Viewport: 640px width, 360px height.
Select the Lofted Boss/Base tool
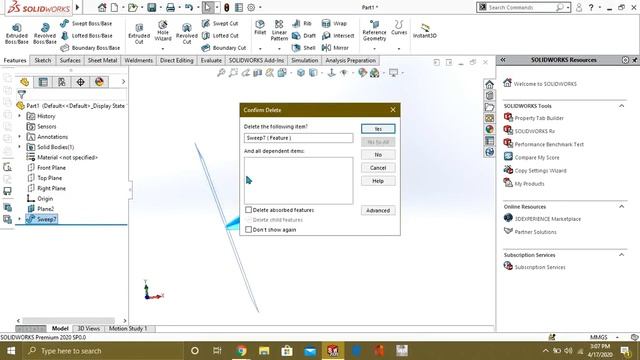point(86,36)
